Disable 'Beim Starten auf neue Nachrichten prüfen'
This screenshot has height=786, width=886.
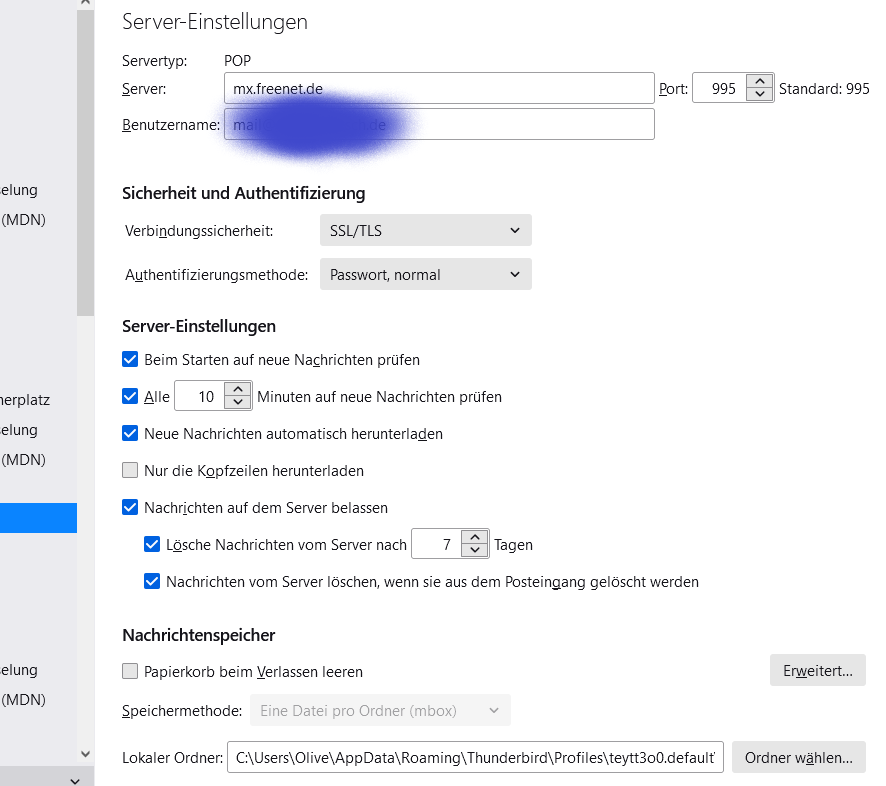coord(130,359)
